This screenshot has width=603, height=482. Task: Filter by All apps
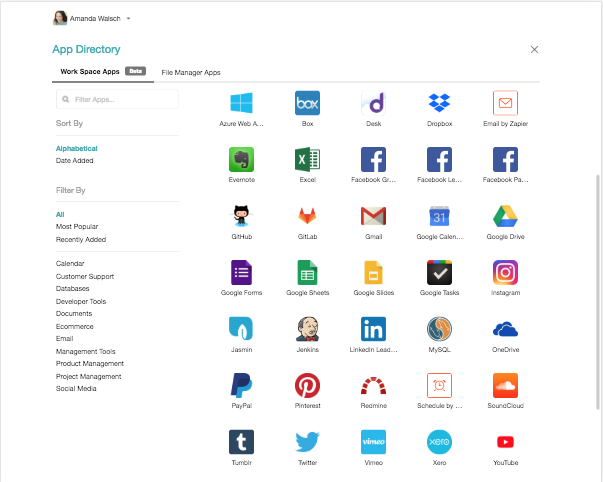coord(60,215)
